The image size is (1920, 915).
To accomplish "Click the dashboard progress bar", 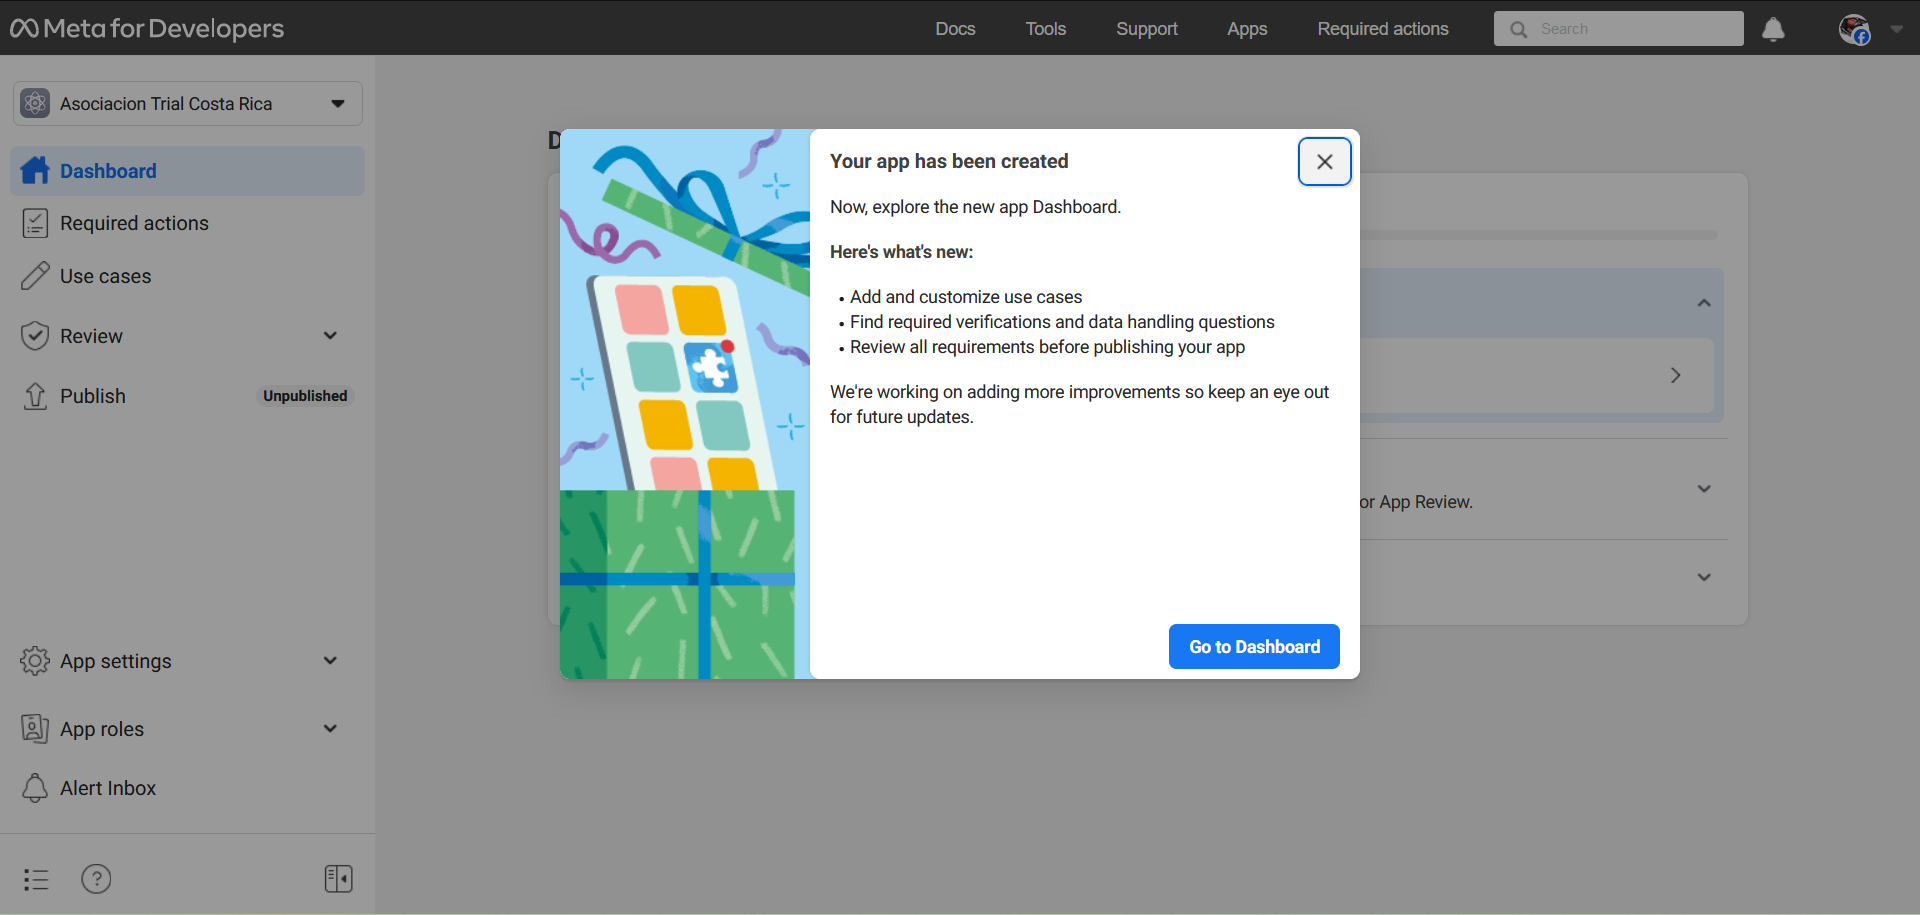I will coord(1539,235).
